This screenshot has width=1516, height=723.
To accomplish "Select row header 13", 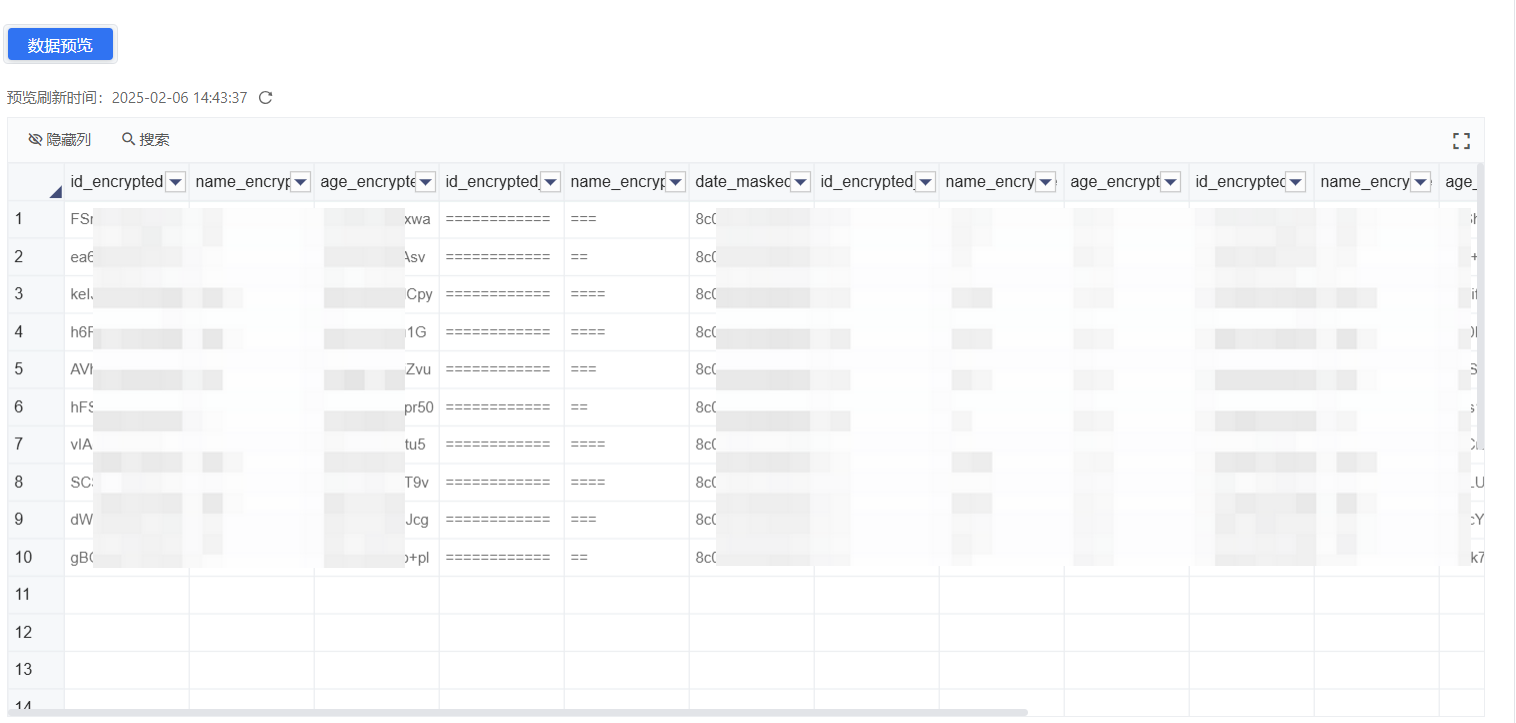I will pyautogui.click(x=36, y=669).
